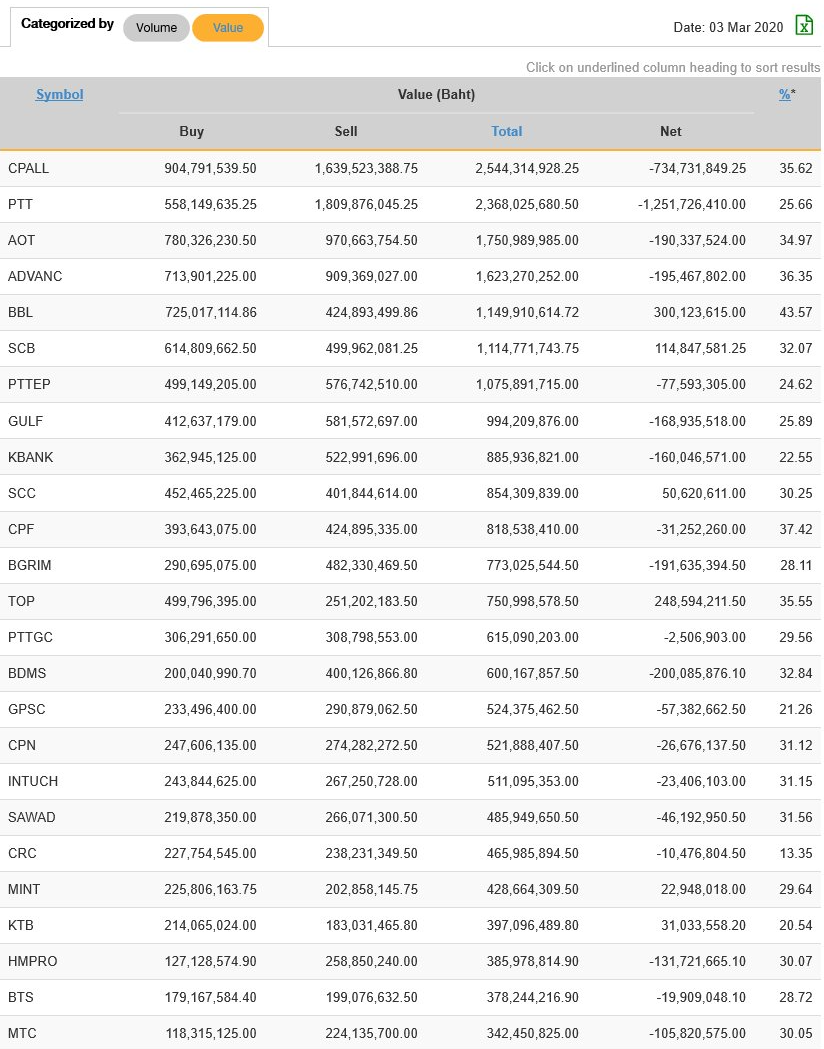
Task: Sort results by Symbol column
Action: pos(59,95)
